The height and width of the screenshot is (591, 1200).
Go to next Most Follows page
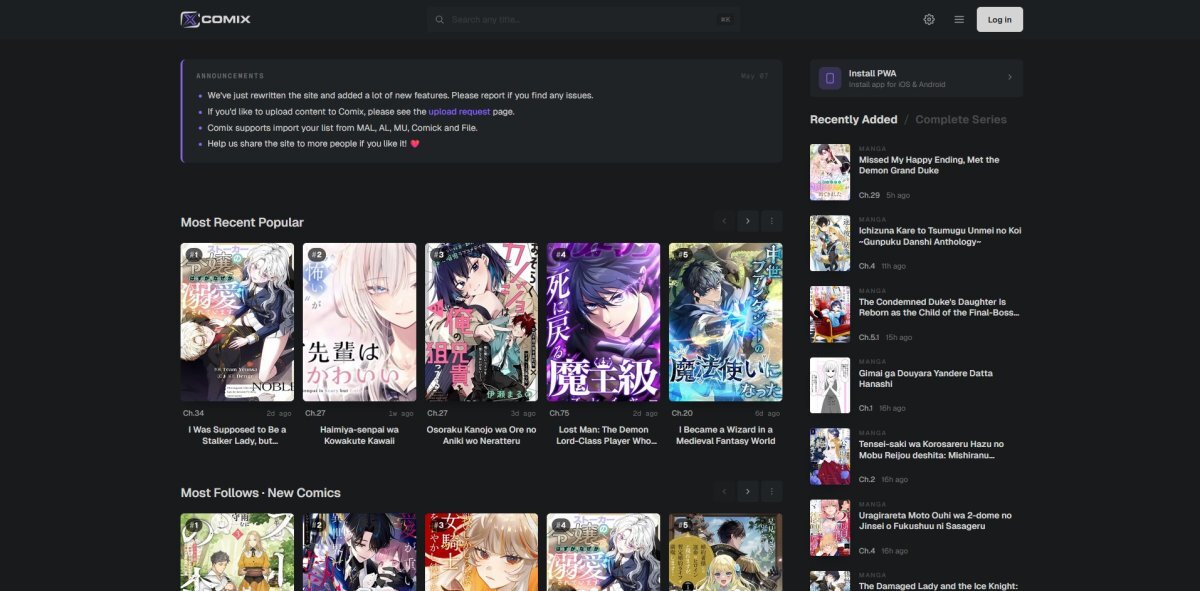(x=747, y=491)
